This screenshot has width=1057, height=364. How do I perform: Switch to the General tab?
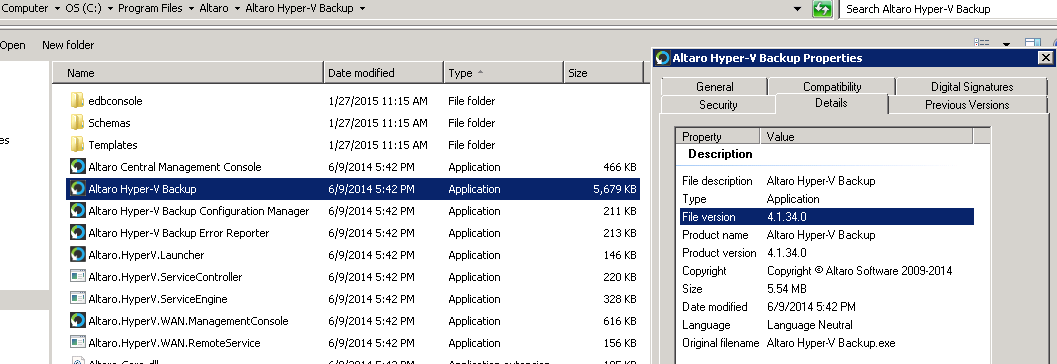715,86
